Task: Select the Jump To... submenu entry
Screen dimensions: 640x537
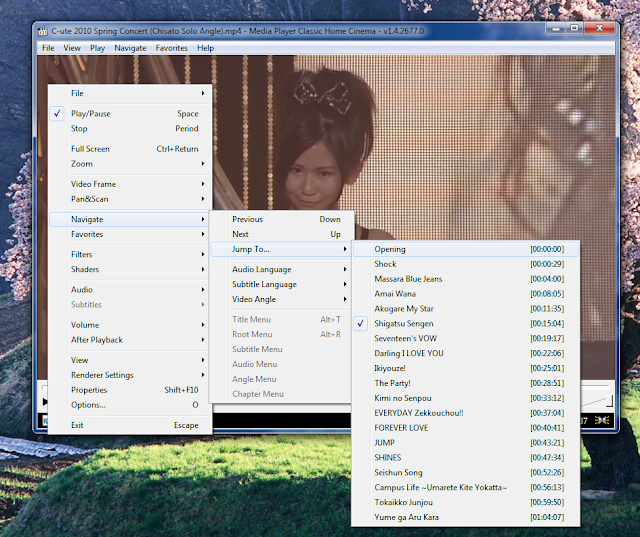Action: pyautogui.click(x=280, y=249)
